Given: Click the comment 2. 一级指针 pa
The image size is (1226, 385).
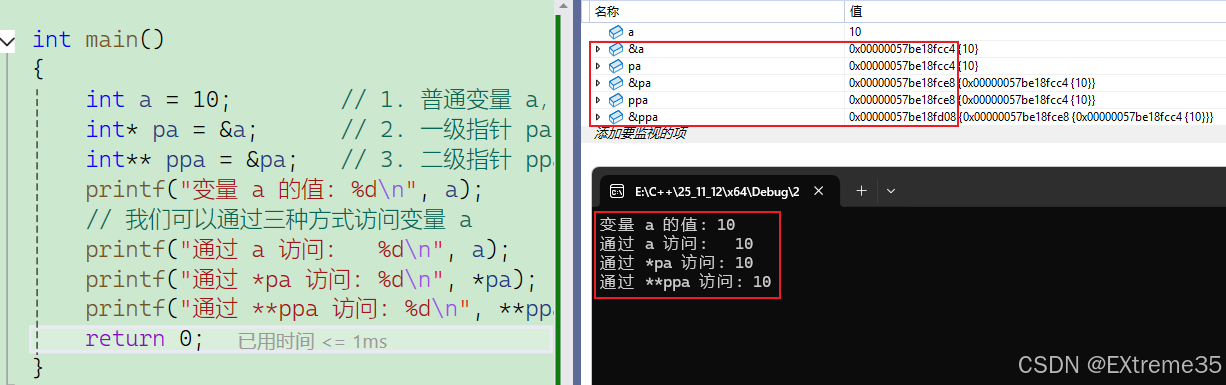Looking at the screenshot, I should tap(447, 130).
